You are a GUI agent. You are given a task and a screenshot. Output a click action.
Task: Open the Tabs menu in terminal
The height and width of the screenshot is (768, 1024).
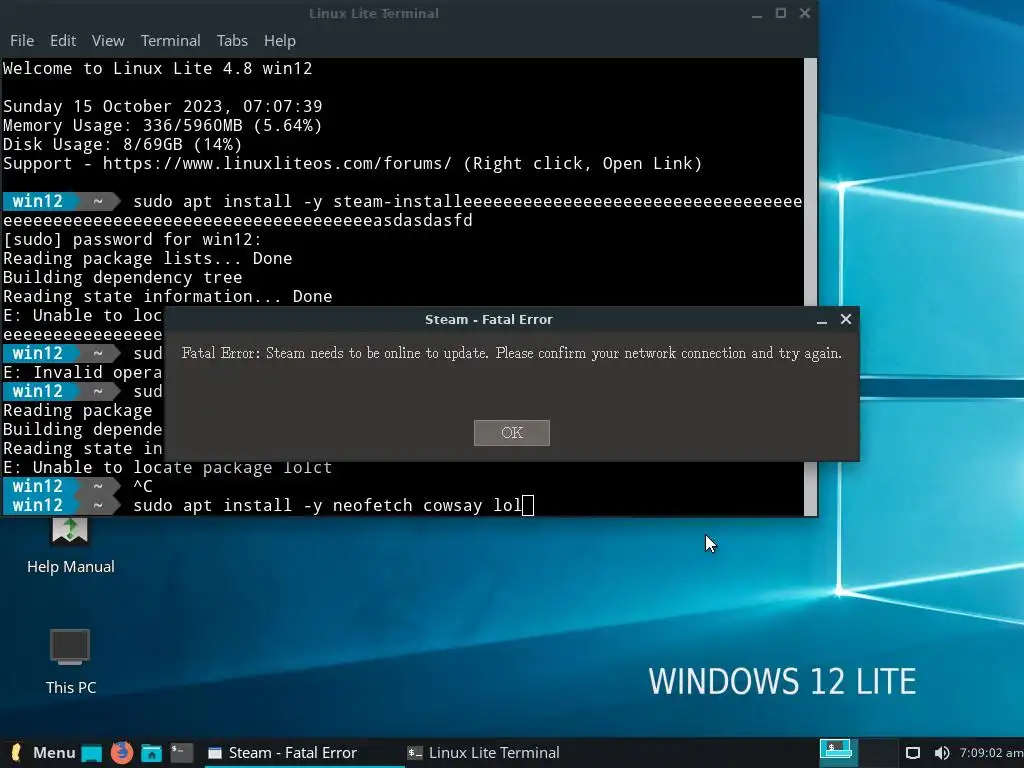click(x=232, y=40)
